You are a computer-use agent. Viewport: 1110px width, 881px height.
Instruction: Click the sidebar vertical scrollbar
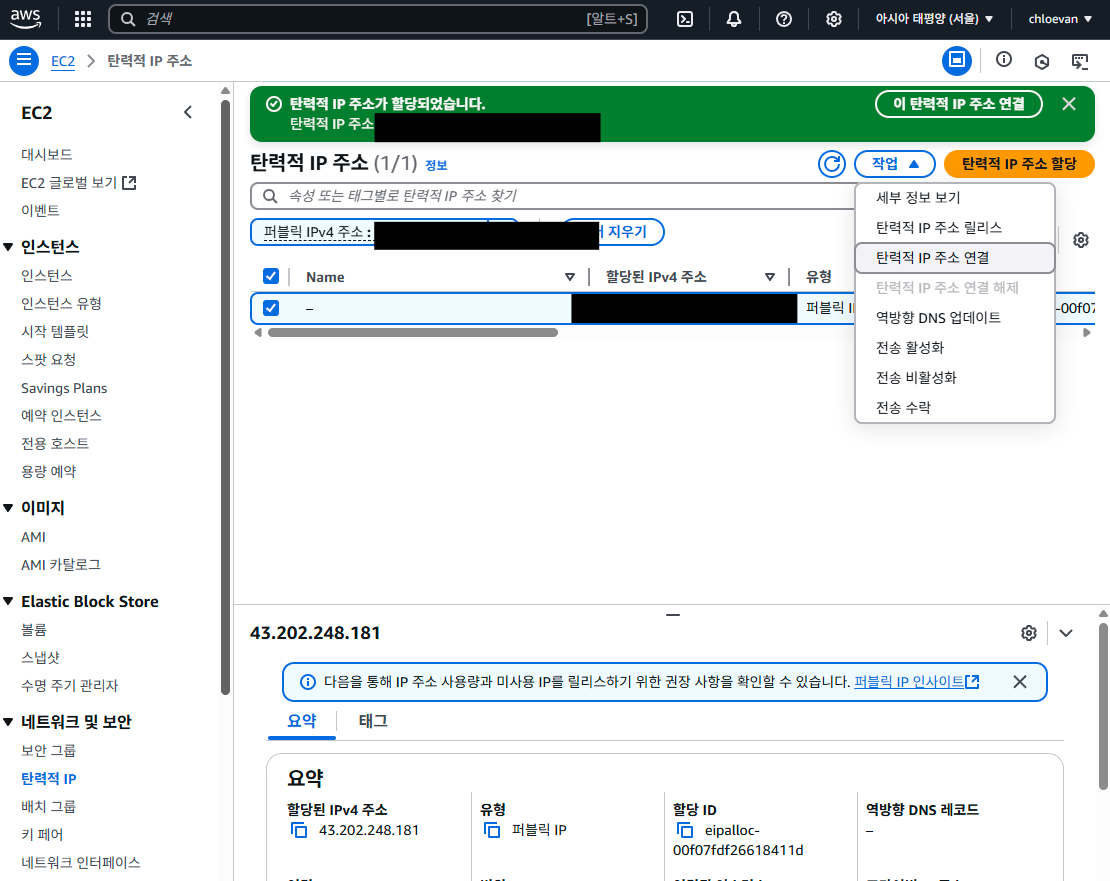(225, 396)
